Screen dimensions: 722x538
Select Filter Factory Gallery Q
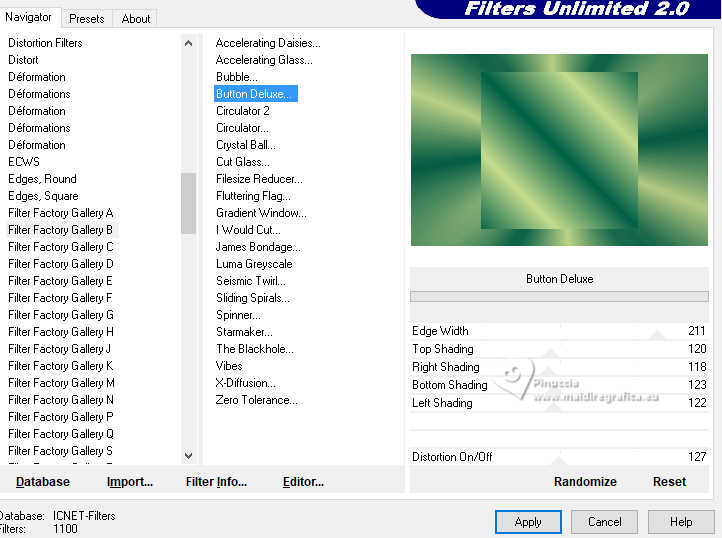[x=61, y=434]
